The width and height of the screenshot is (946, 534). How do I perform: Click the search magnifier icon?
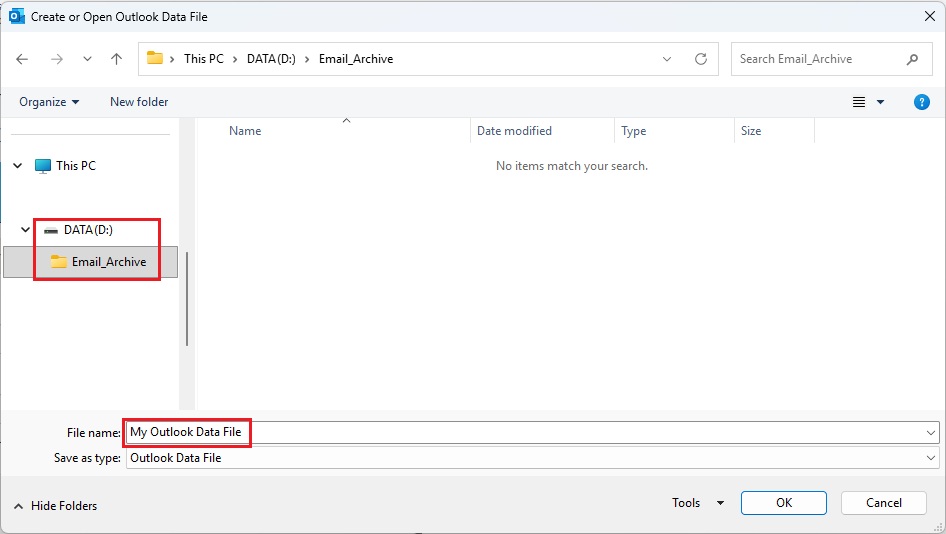[x=912, y=59]
